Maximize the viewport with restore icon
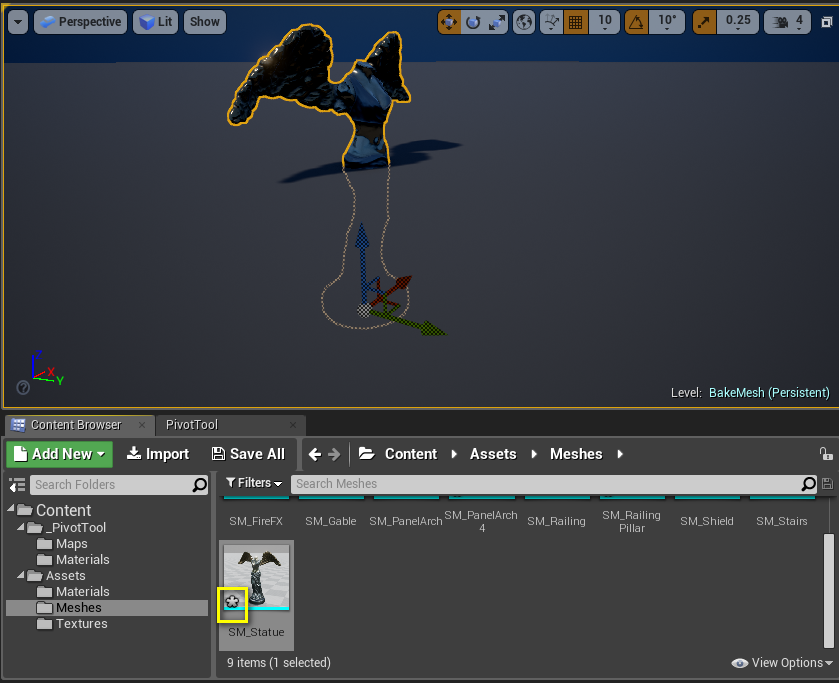Viewport: 839px width, 683px height. point(825,22)
